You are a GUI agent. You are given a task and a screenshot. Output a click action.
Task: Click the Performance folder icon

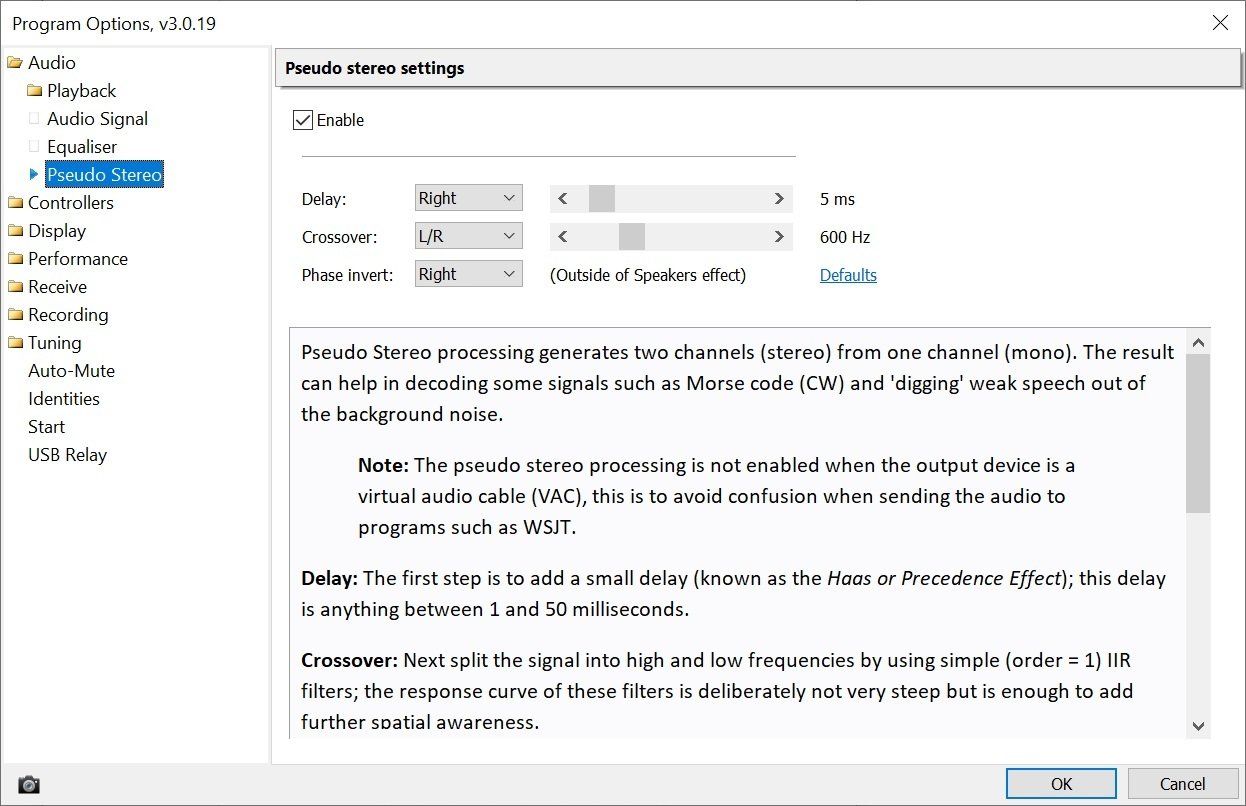click(15, 259)
